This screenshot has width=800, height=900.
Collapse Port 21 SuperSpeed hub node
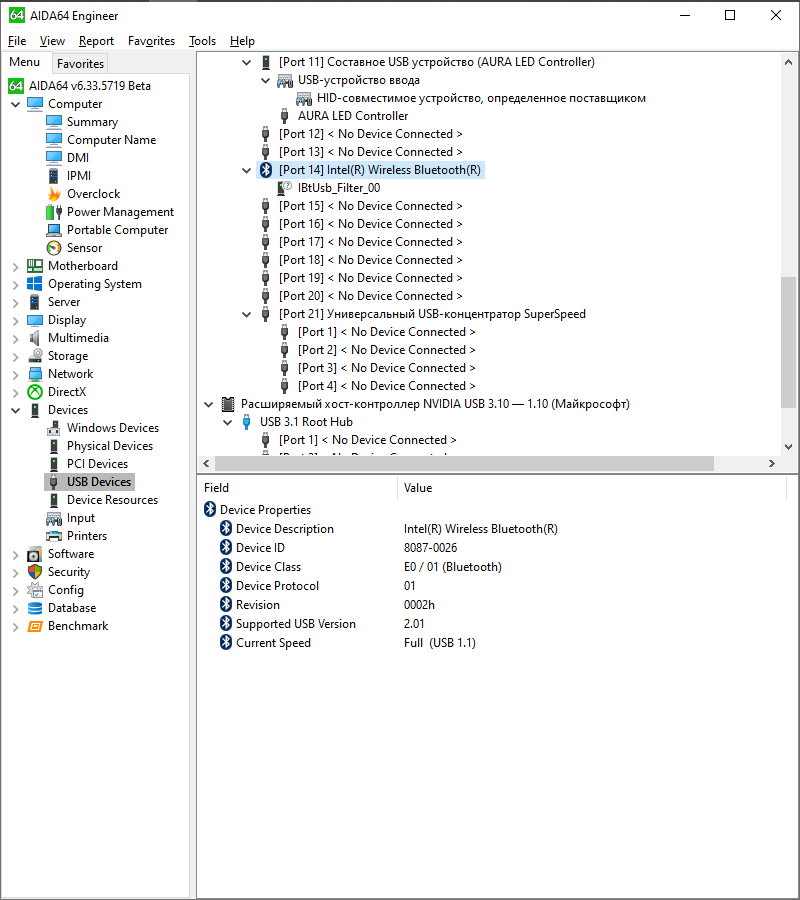click(247, 315)
